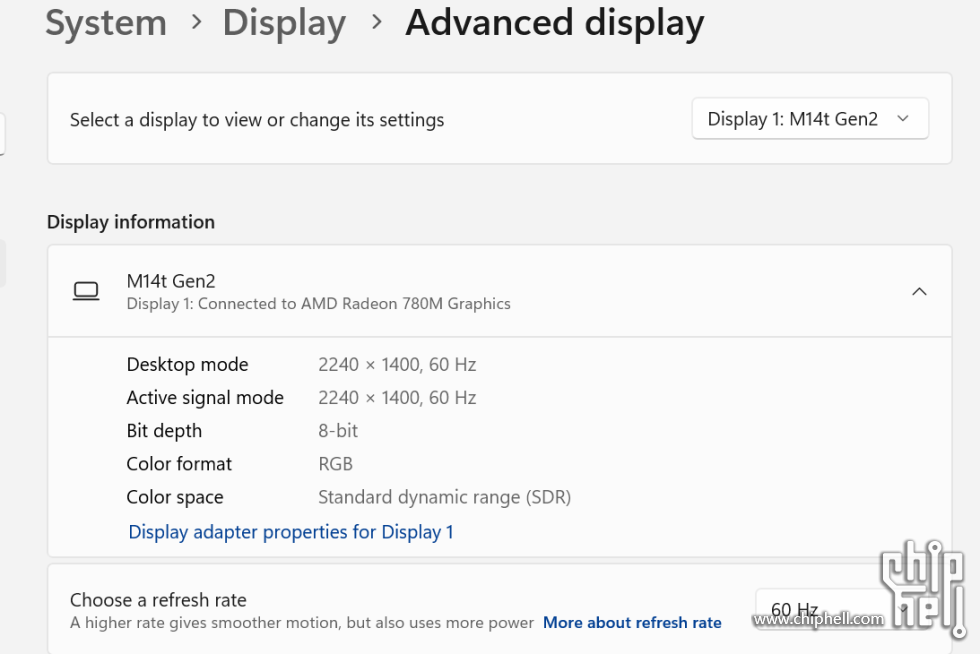The image size is (980, 654).
Task: Click the RGB Color format value
Action: point(336,464)
